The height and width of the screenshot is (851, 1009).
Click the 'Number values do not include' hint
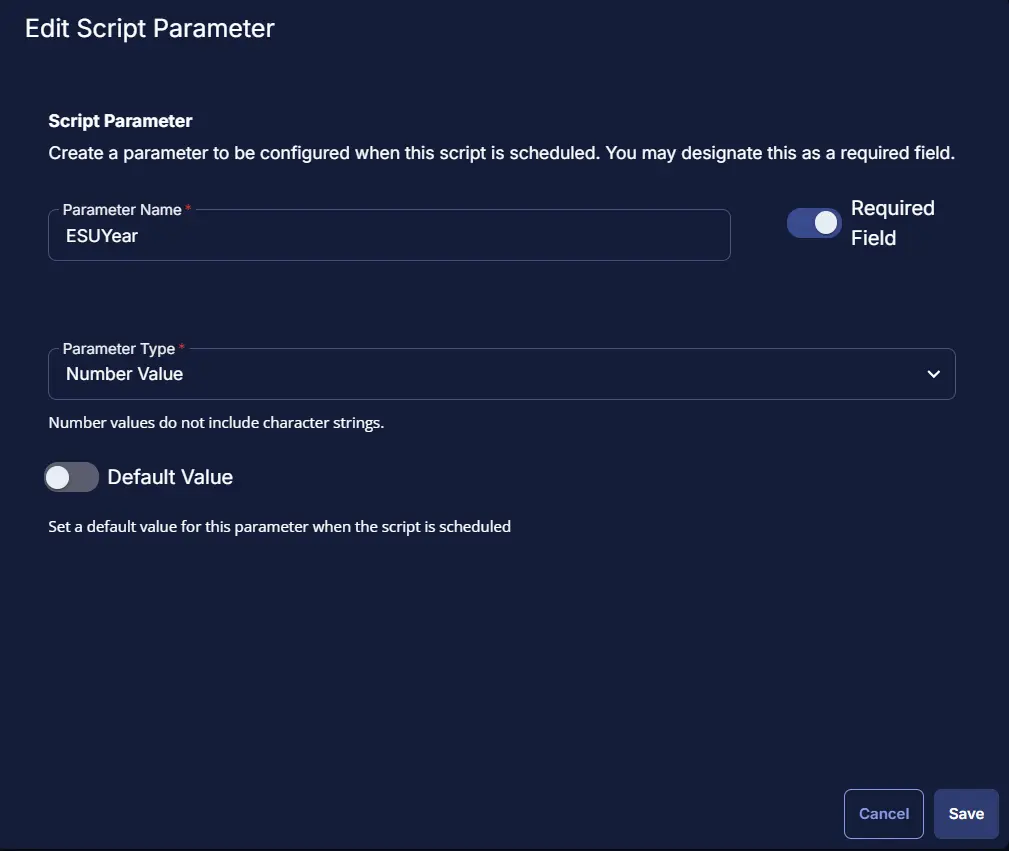[216, 423]
